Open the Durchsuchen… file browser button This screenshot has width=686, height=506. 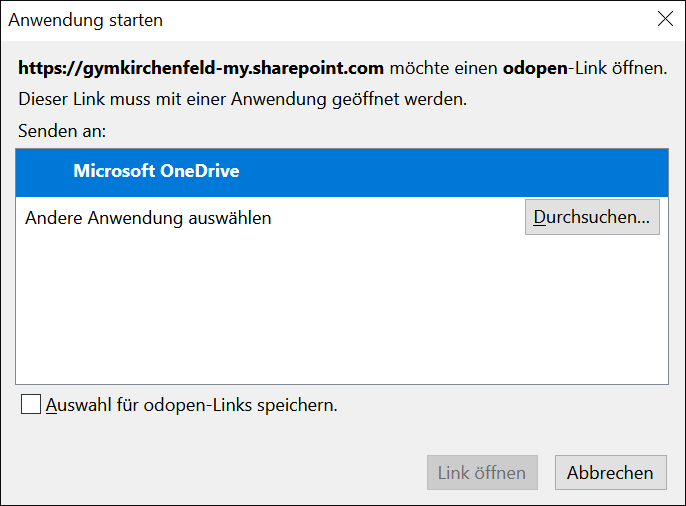point(592,217)
